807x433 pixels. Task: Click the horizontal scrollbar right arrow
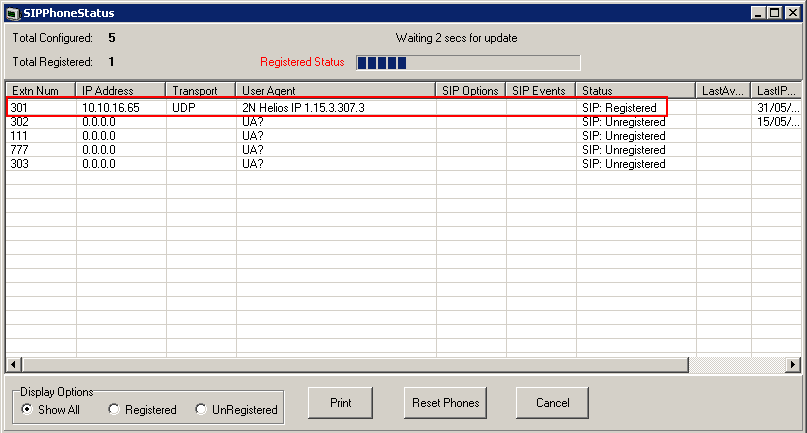coord(791,364)
